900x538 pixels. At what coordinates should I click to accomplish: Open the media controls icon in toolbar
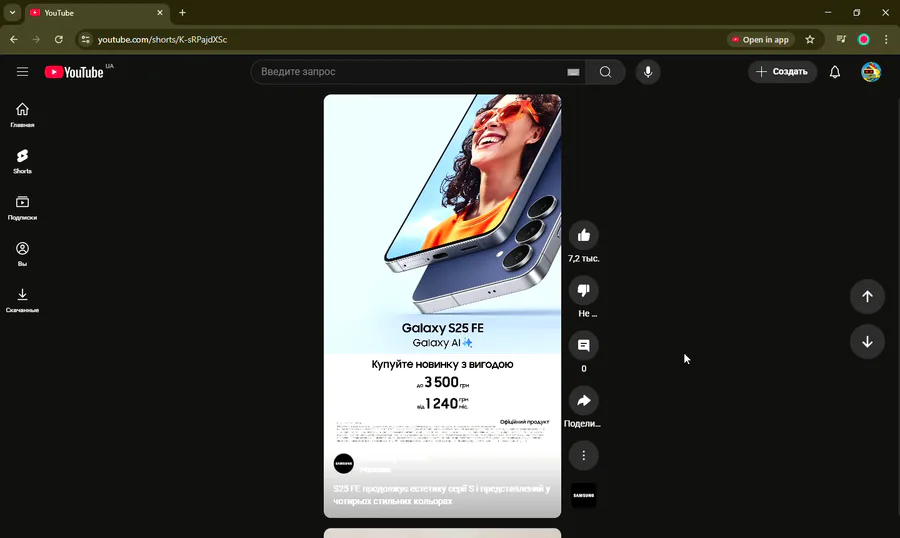click(841, 40)
